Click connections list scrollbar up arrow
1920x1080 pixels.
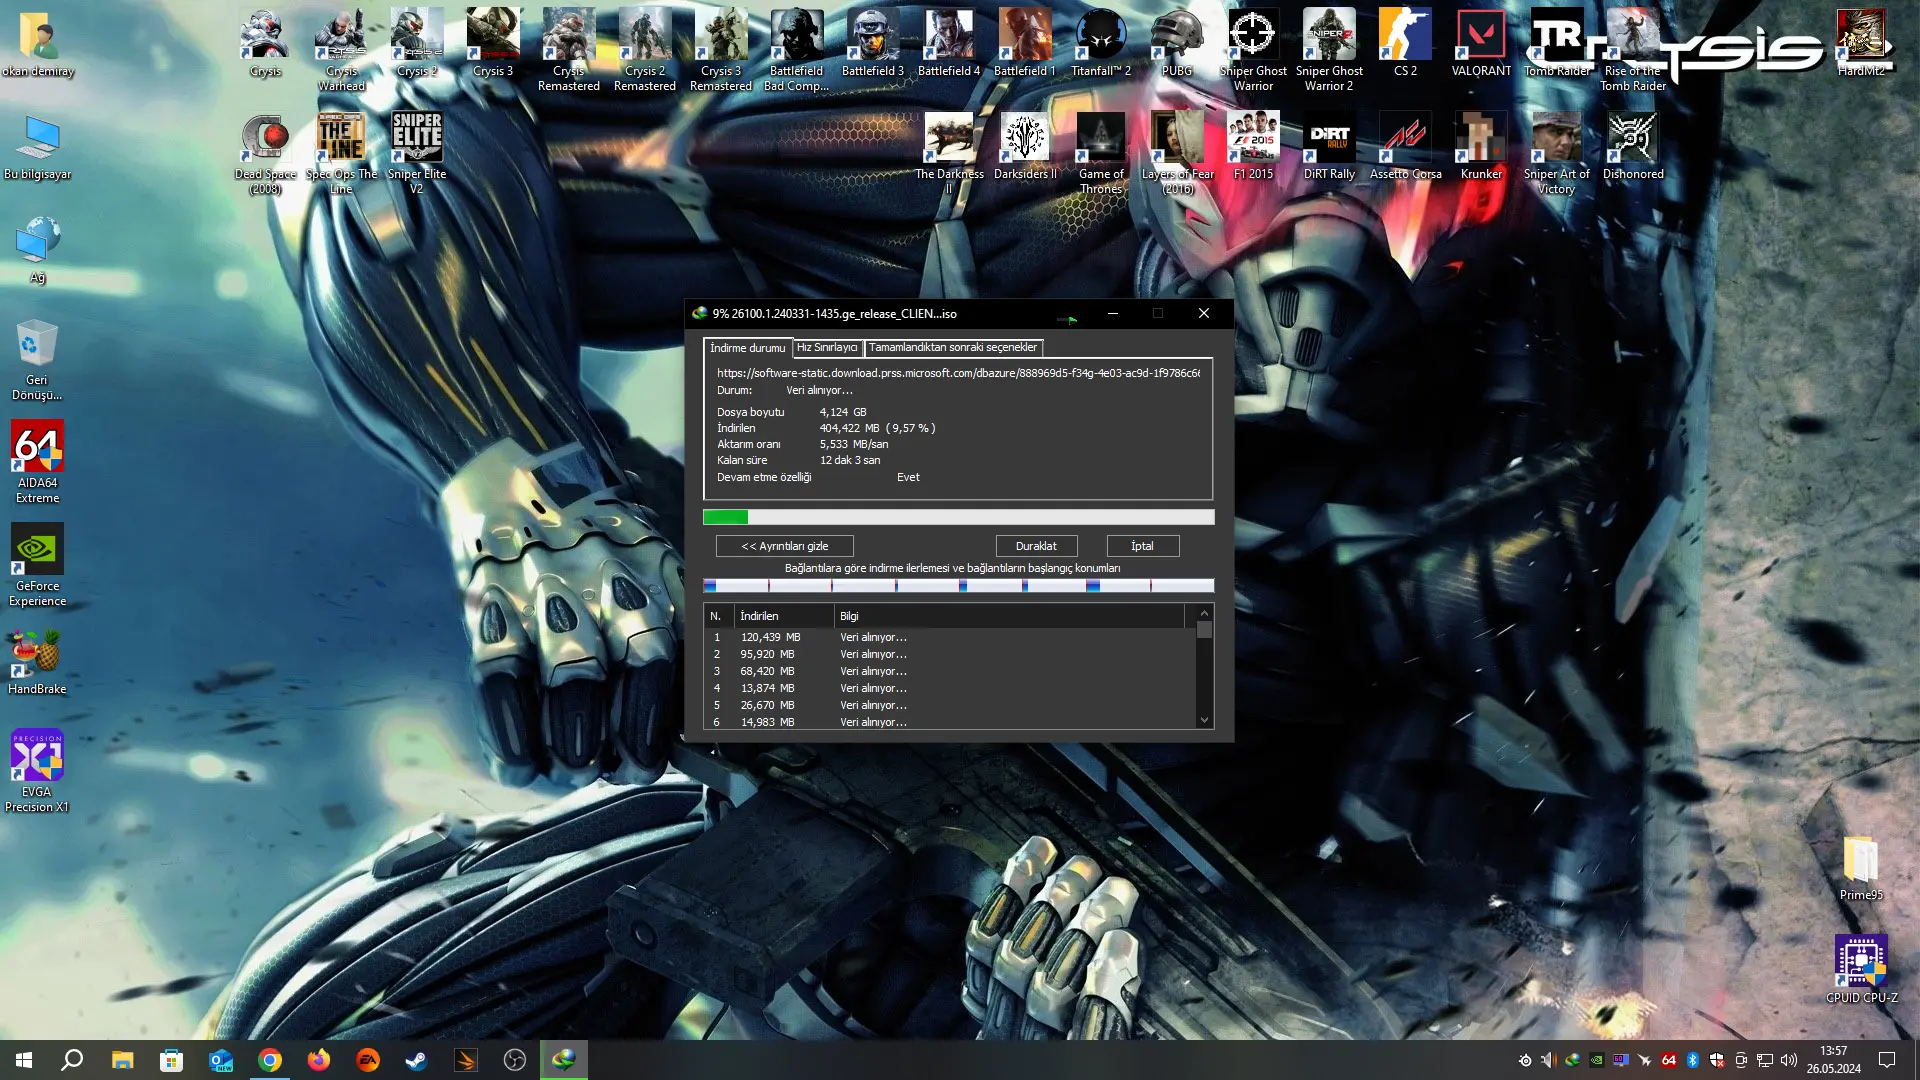1204,613
